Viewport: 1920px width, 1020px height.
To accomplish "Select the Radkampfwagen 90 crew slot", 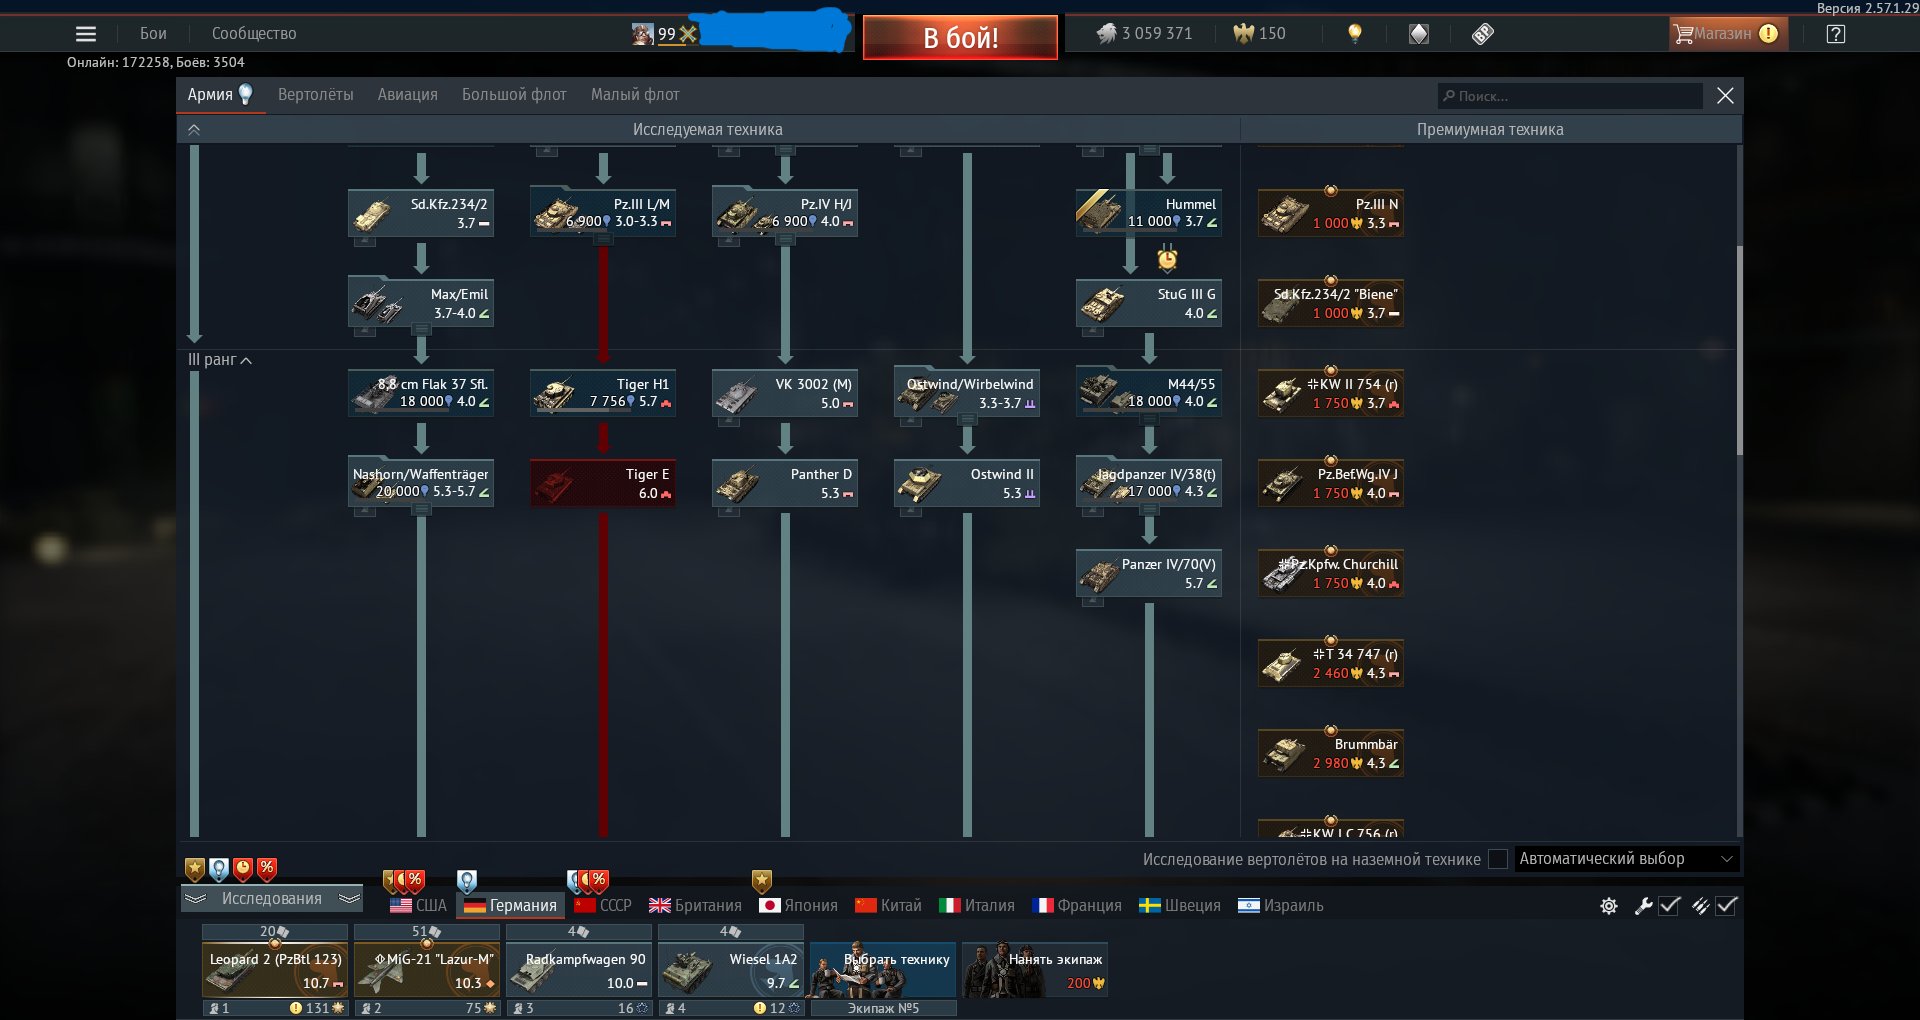I will [x=579, y=970].
